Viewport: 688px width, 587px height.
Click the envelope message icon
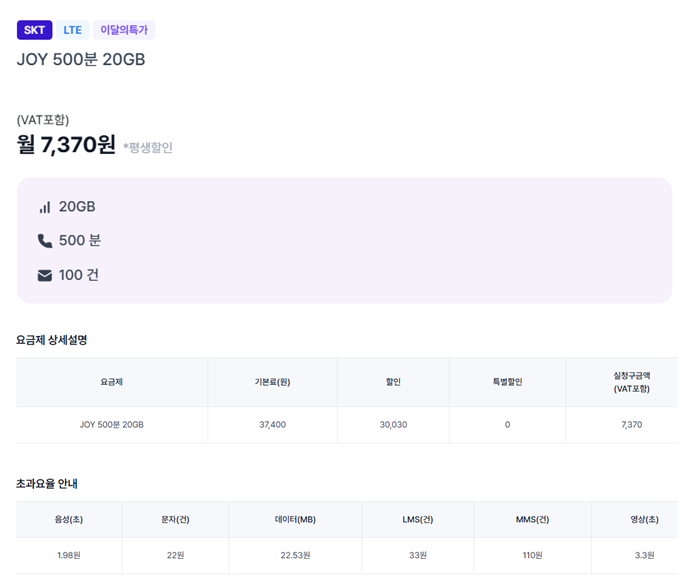coord(45,276)
